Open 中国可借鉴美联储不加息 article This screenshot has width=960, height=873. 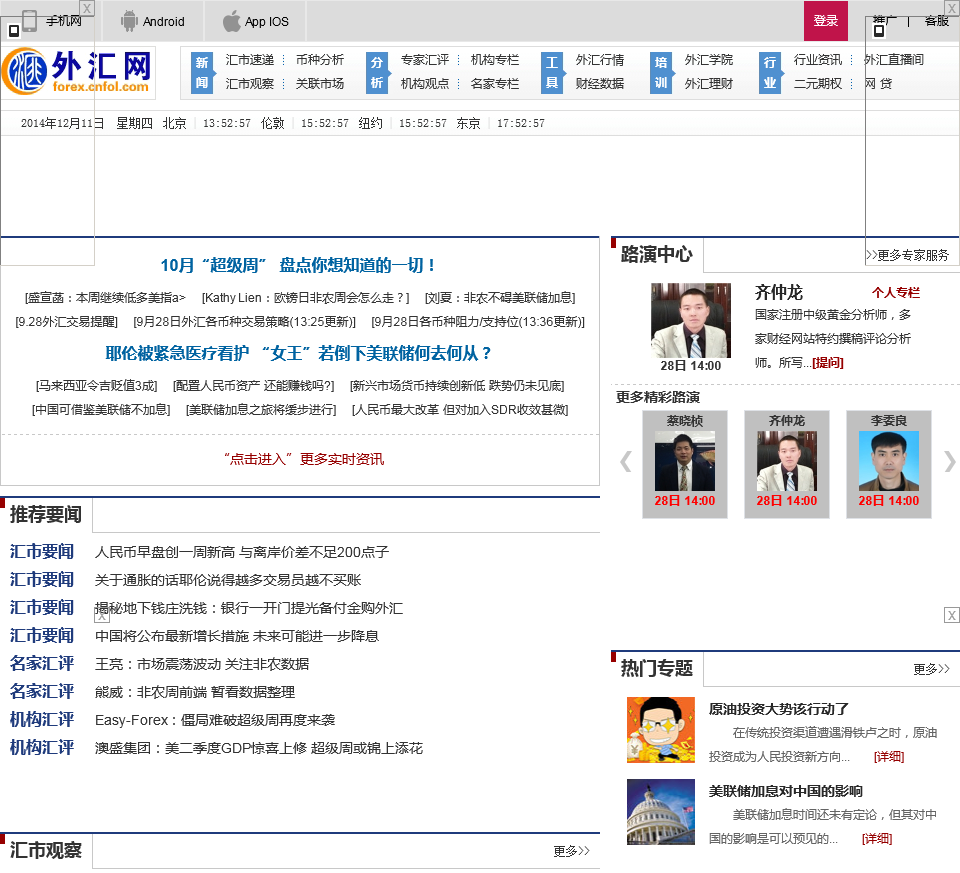pos(101,410)
